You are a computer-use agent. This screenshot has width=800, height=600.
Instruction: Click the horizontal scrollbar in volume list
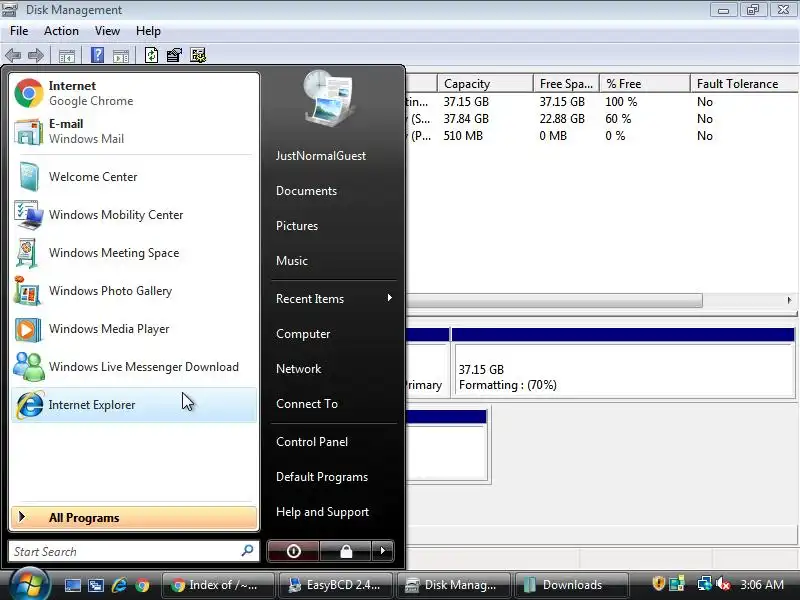coord(554,301)
